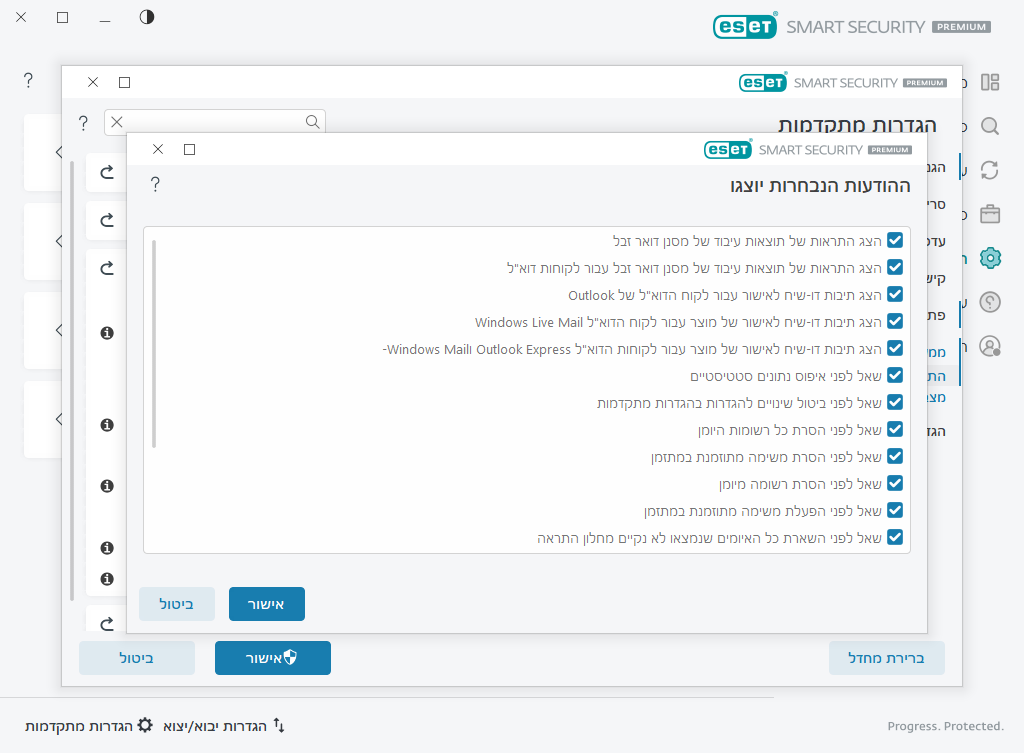Toggle the spam filter checkbox for 'לקוחות דוא"ל'
This screenshot has height=753, width=1024.
[895, 267]
